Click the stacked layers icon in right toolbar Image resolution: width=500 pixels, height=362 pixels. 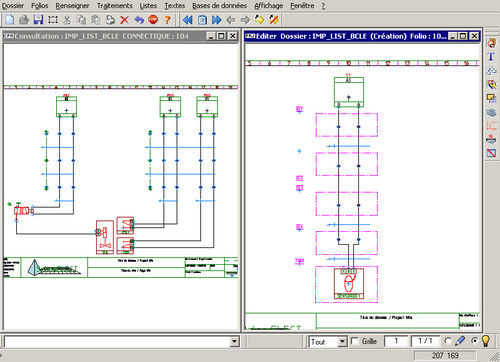pos(491,112)
